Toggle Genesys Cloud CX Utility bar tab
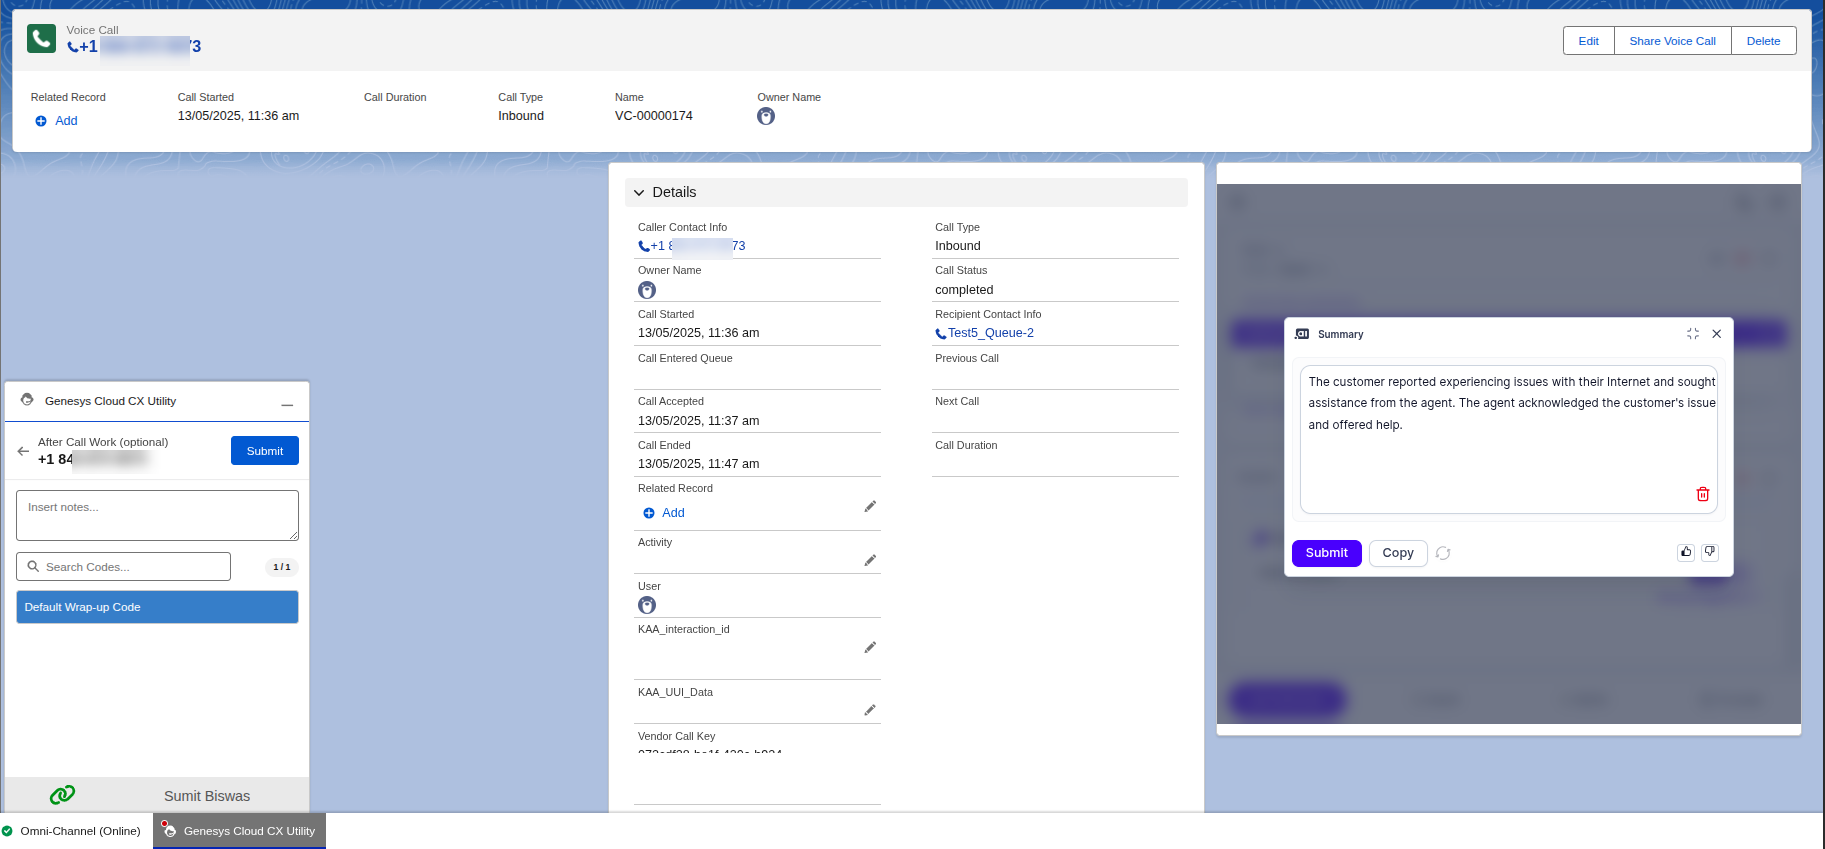 (240, 831)
